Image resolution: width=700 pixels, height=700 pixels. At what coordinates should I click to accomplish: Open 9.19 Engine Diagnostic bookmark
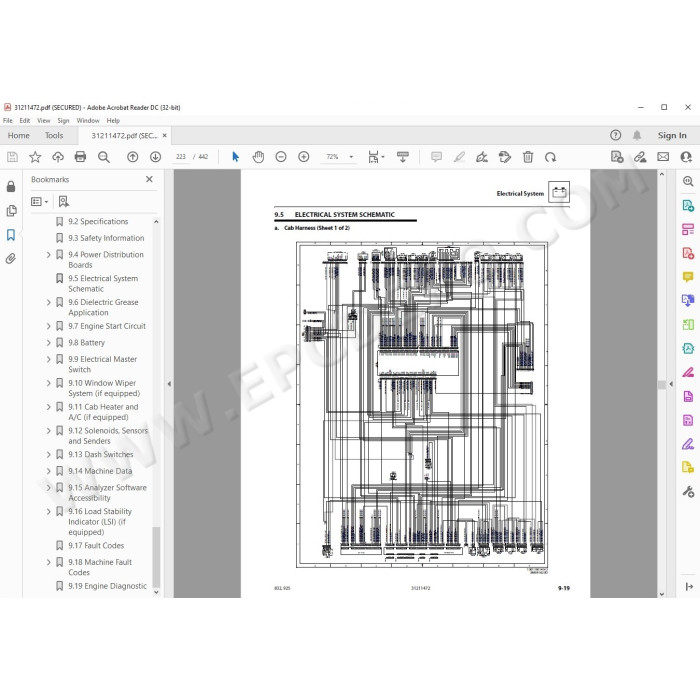click(108, 586)
